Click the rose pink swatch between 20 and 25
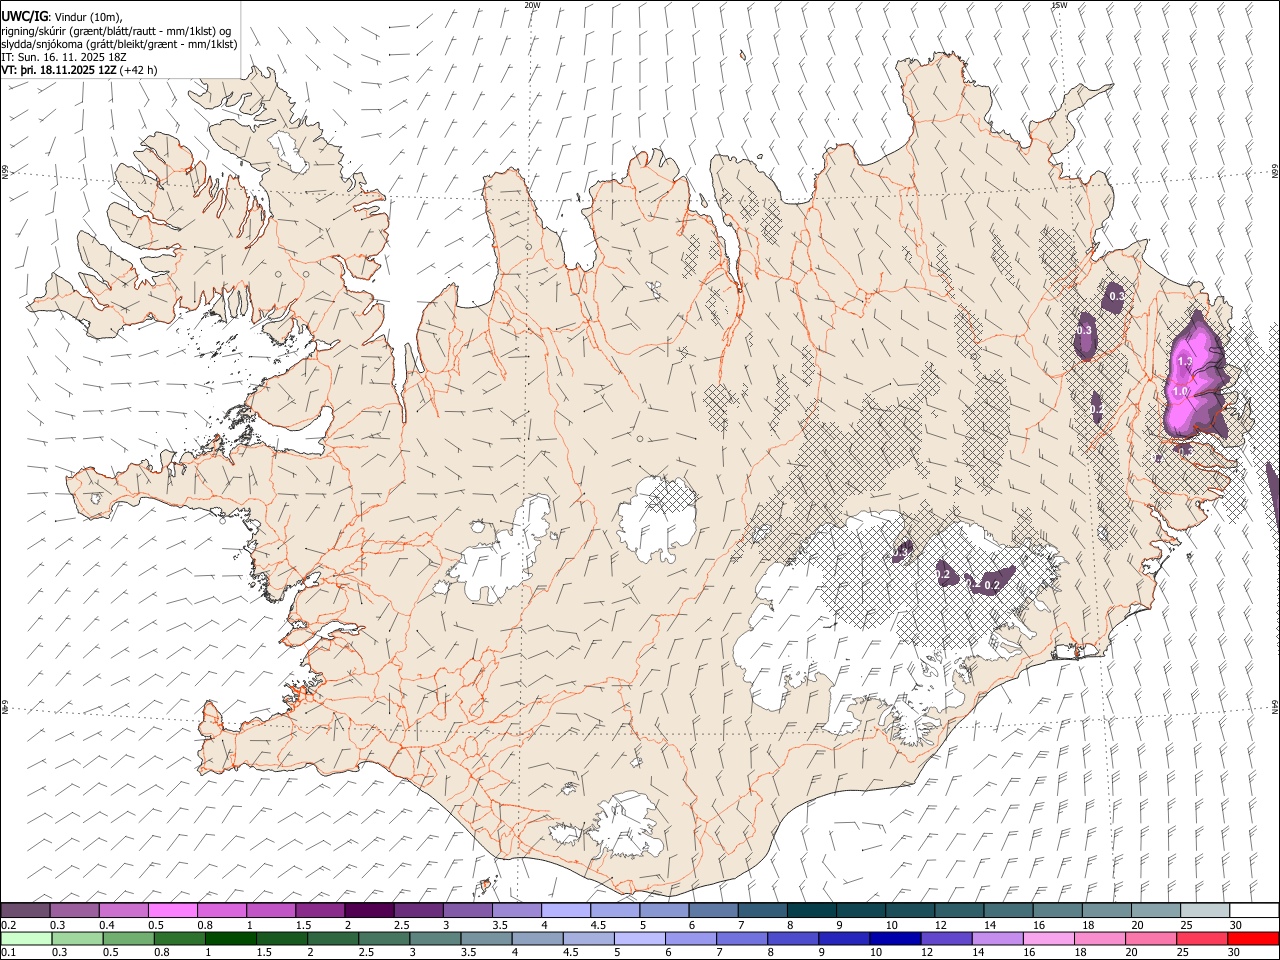This screenshot has width=1280, height=960. pos(1150,938)
